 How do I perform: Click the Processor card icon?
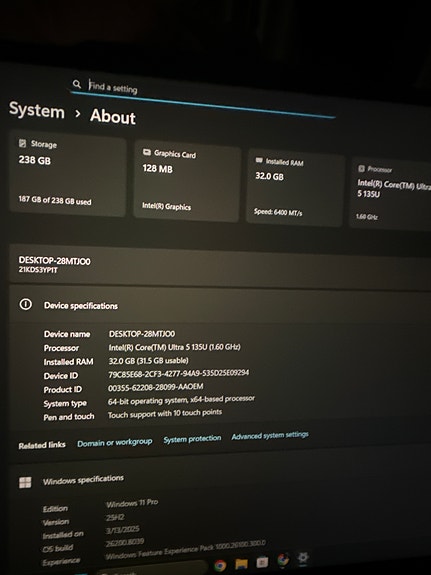(x=361, y=168)
